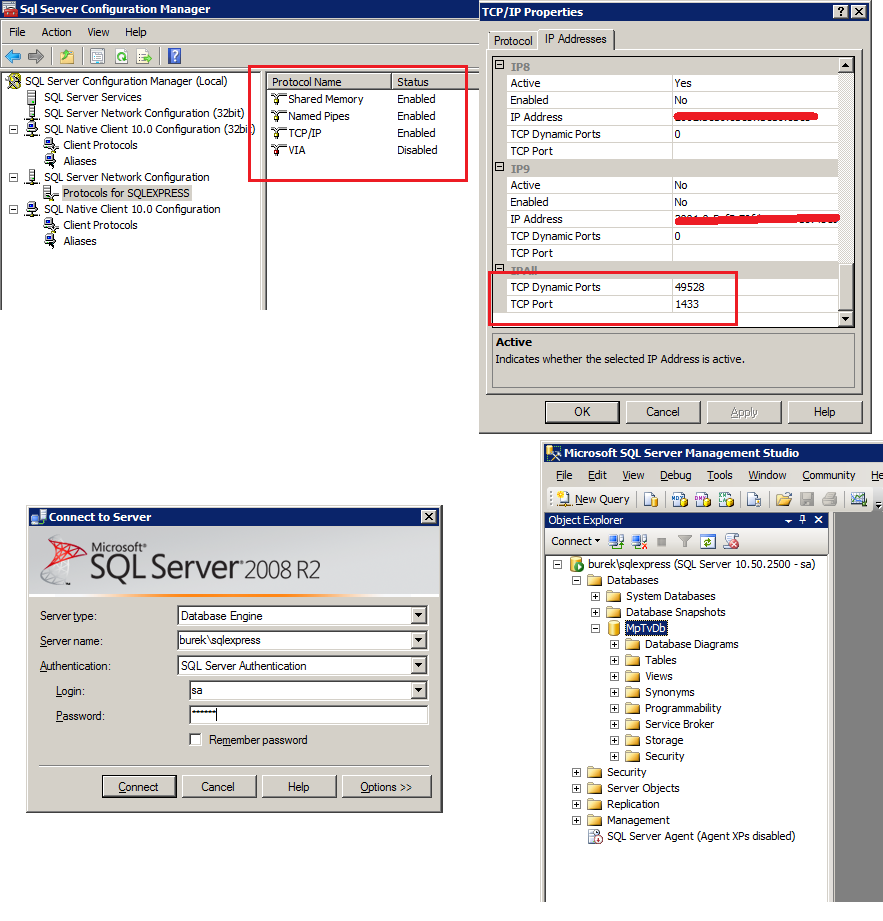The width and height of the screenshot is (883, 921).
Task: Collapse the IP9 section
Action: pos(499,167)
